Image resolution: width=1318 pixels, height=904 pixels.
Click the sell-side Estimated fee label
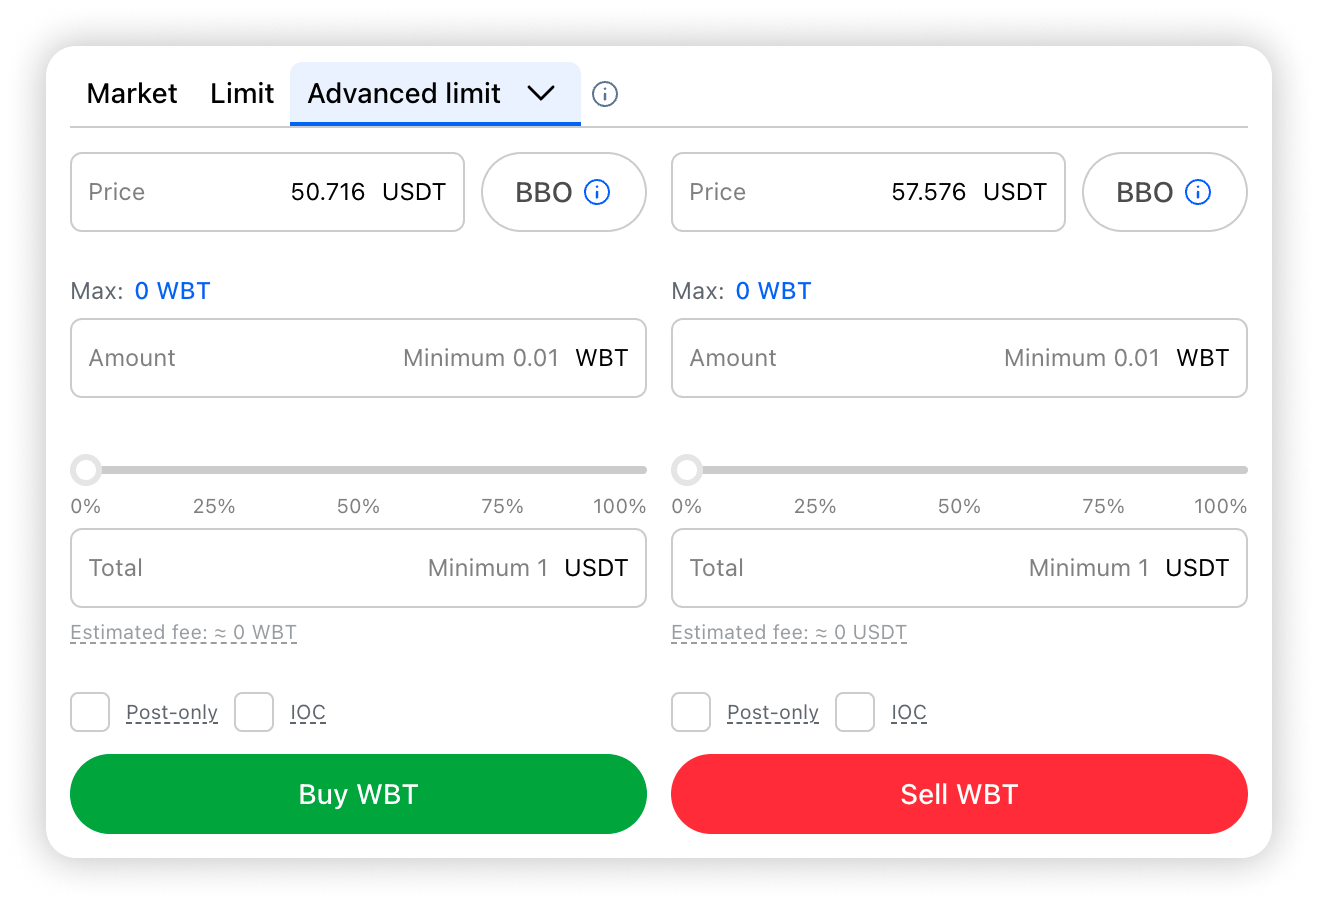click(x=788, y=632)
